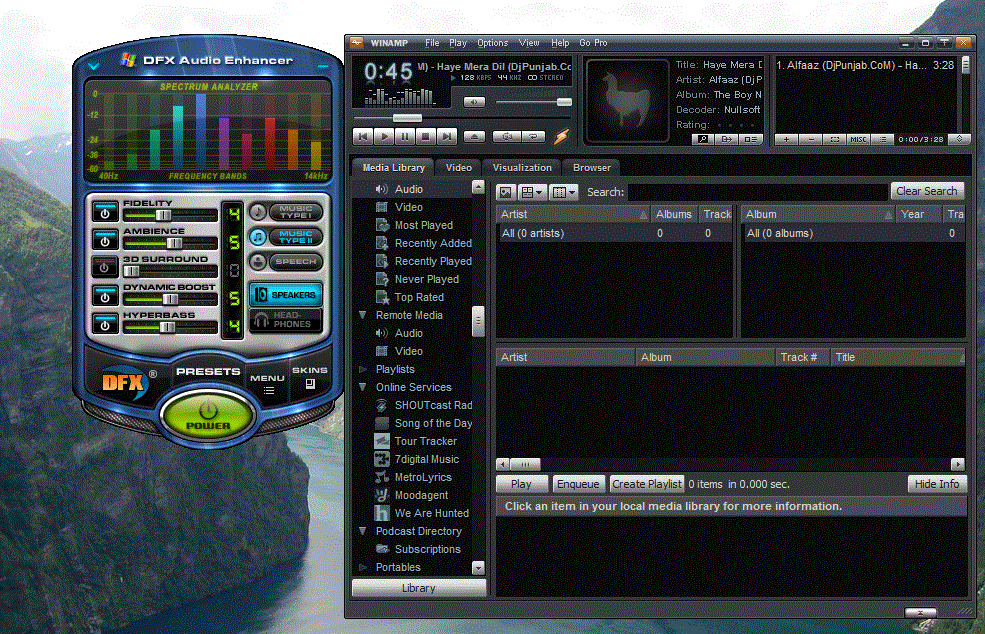Stop the Winamp playback

[425, 136]
